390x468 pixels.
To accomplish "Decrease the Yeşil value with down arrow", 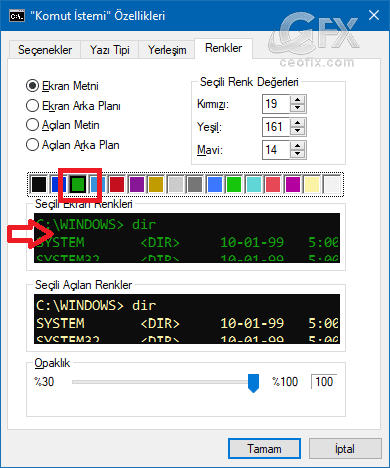I will click(x=298, y=131).
